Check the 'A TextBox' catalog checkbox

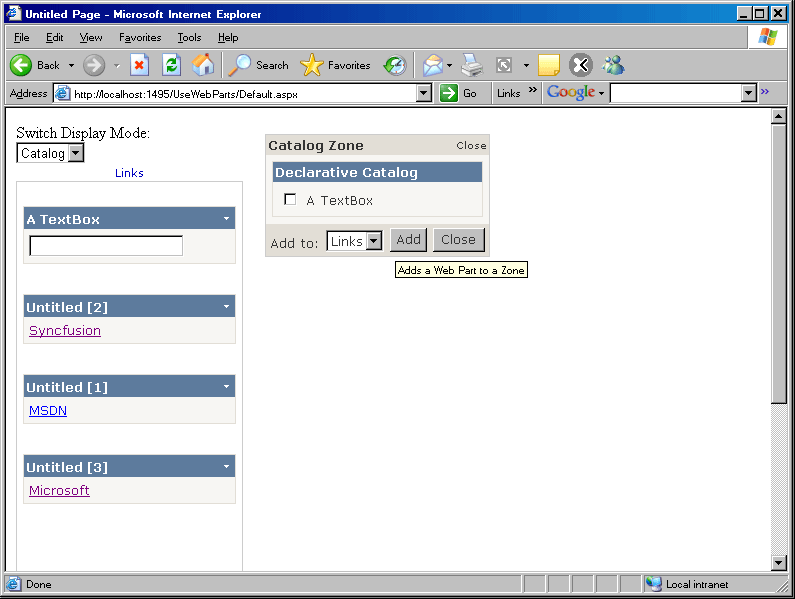click(290, 200)
